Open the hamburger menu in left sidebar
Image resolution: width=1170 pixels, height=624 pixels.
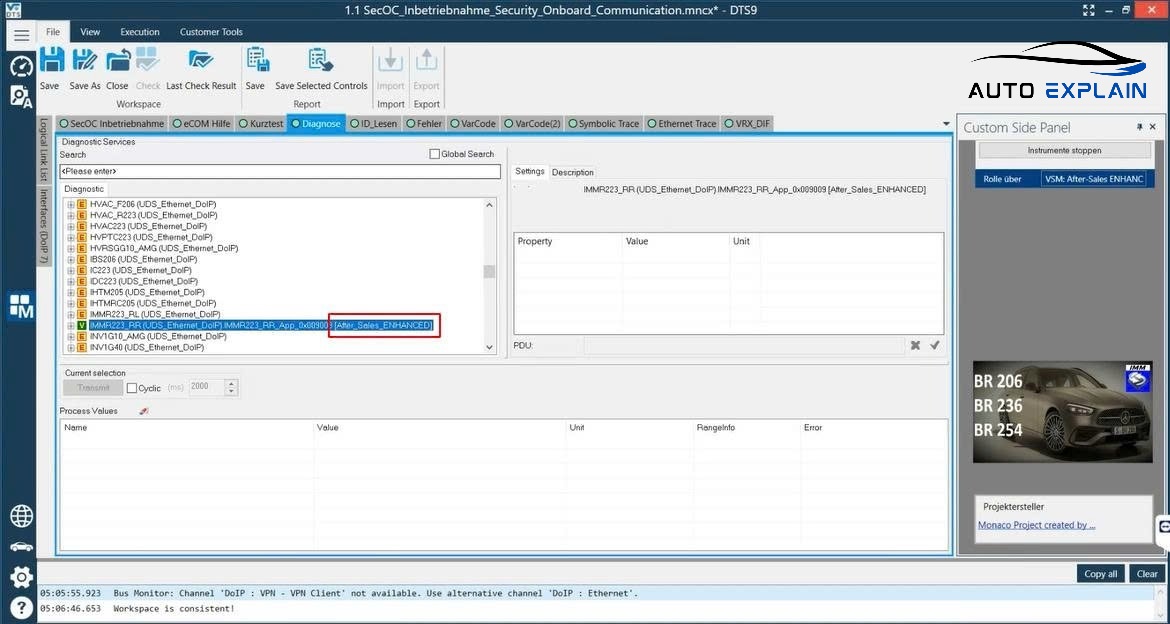[x=21, y=34]
